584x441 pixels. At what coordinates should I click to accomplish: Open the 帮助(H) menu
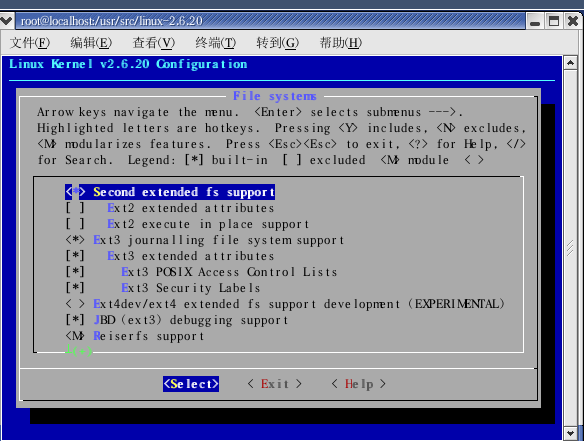(x=341, y=43)
